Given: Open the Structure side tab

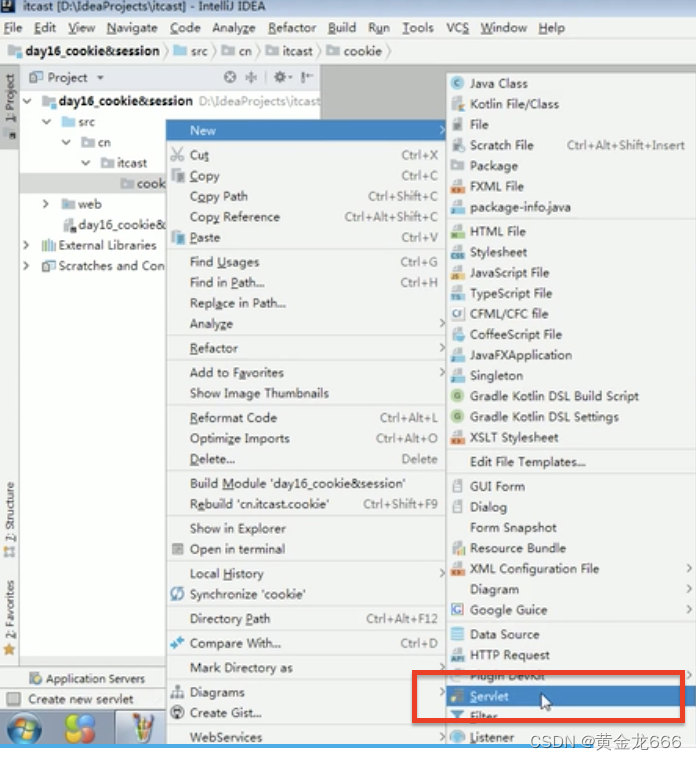Looking at the screenshot, I should (x=9, y=519).
